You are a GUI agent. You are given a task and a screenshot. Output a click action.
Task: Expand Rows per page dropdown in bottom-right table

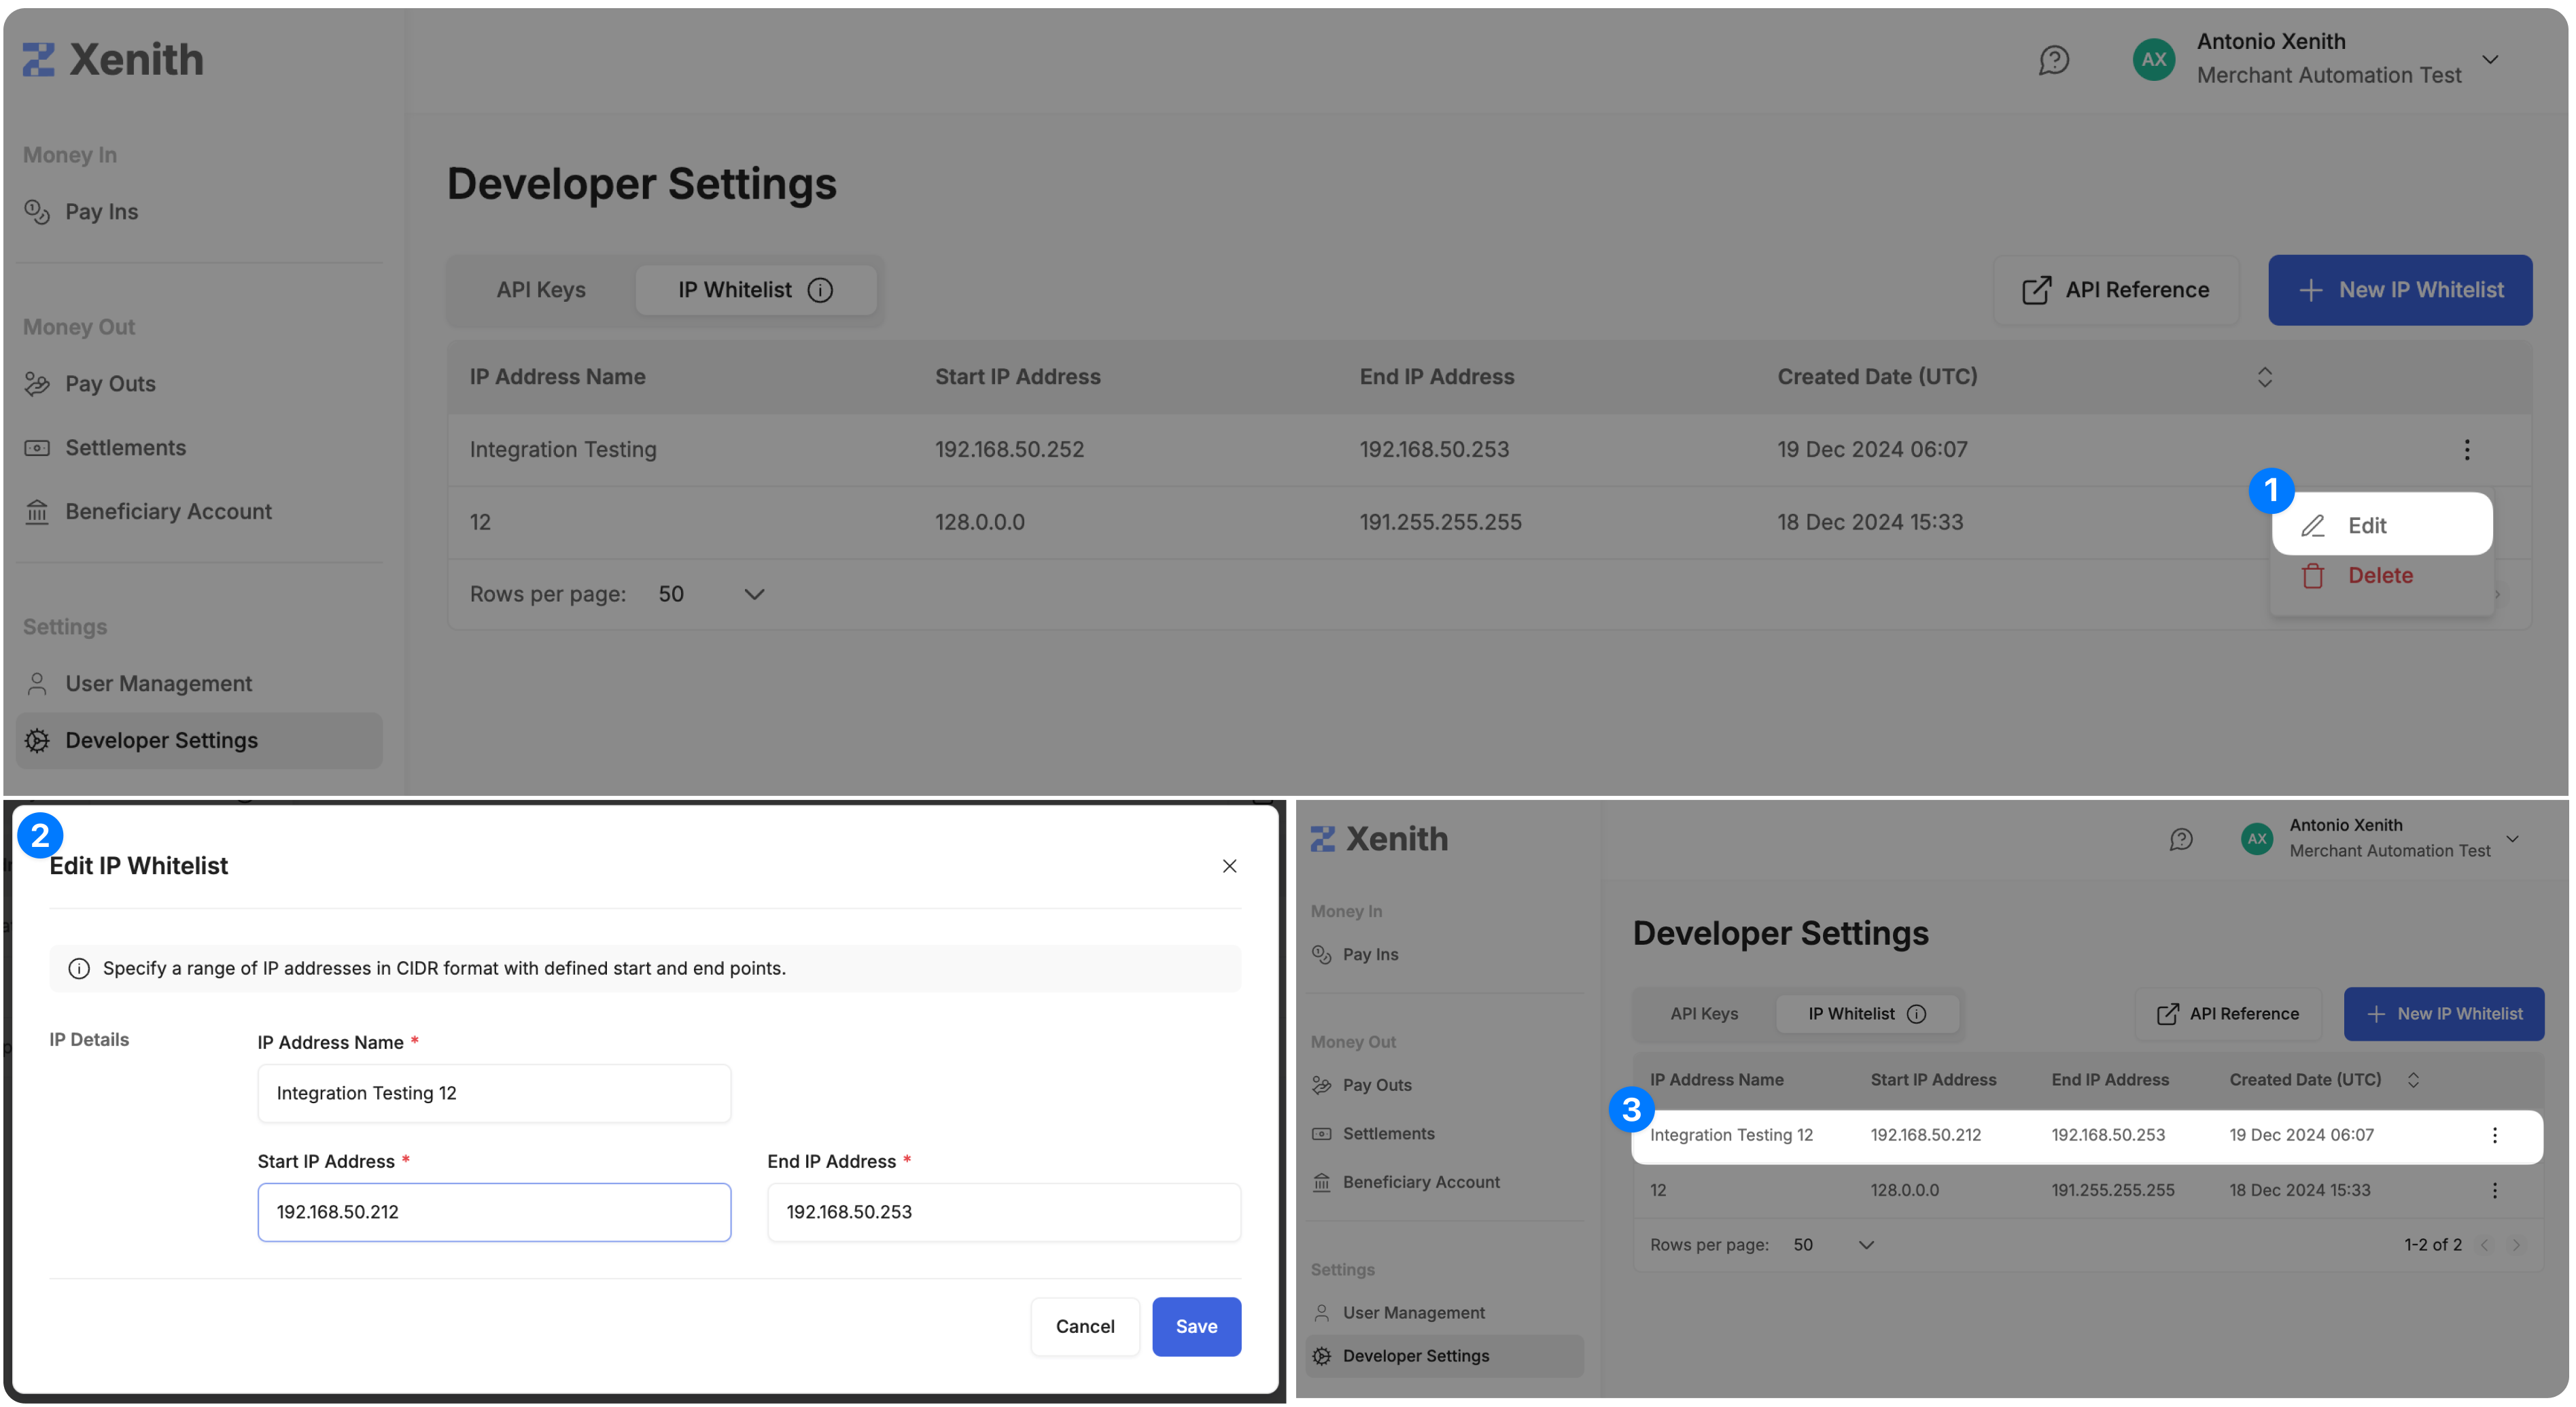pos(1865,1245)
